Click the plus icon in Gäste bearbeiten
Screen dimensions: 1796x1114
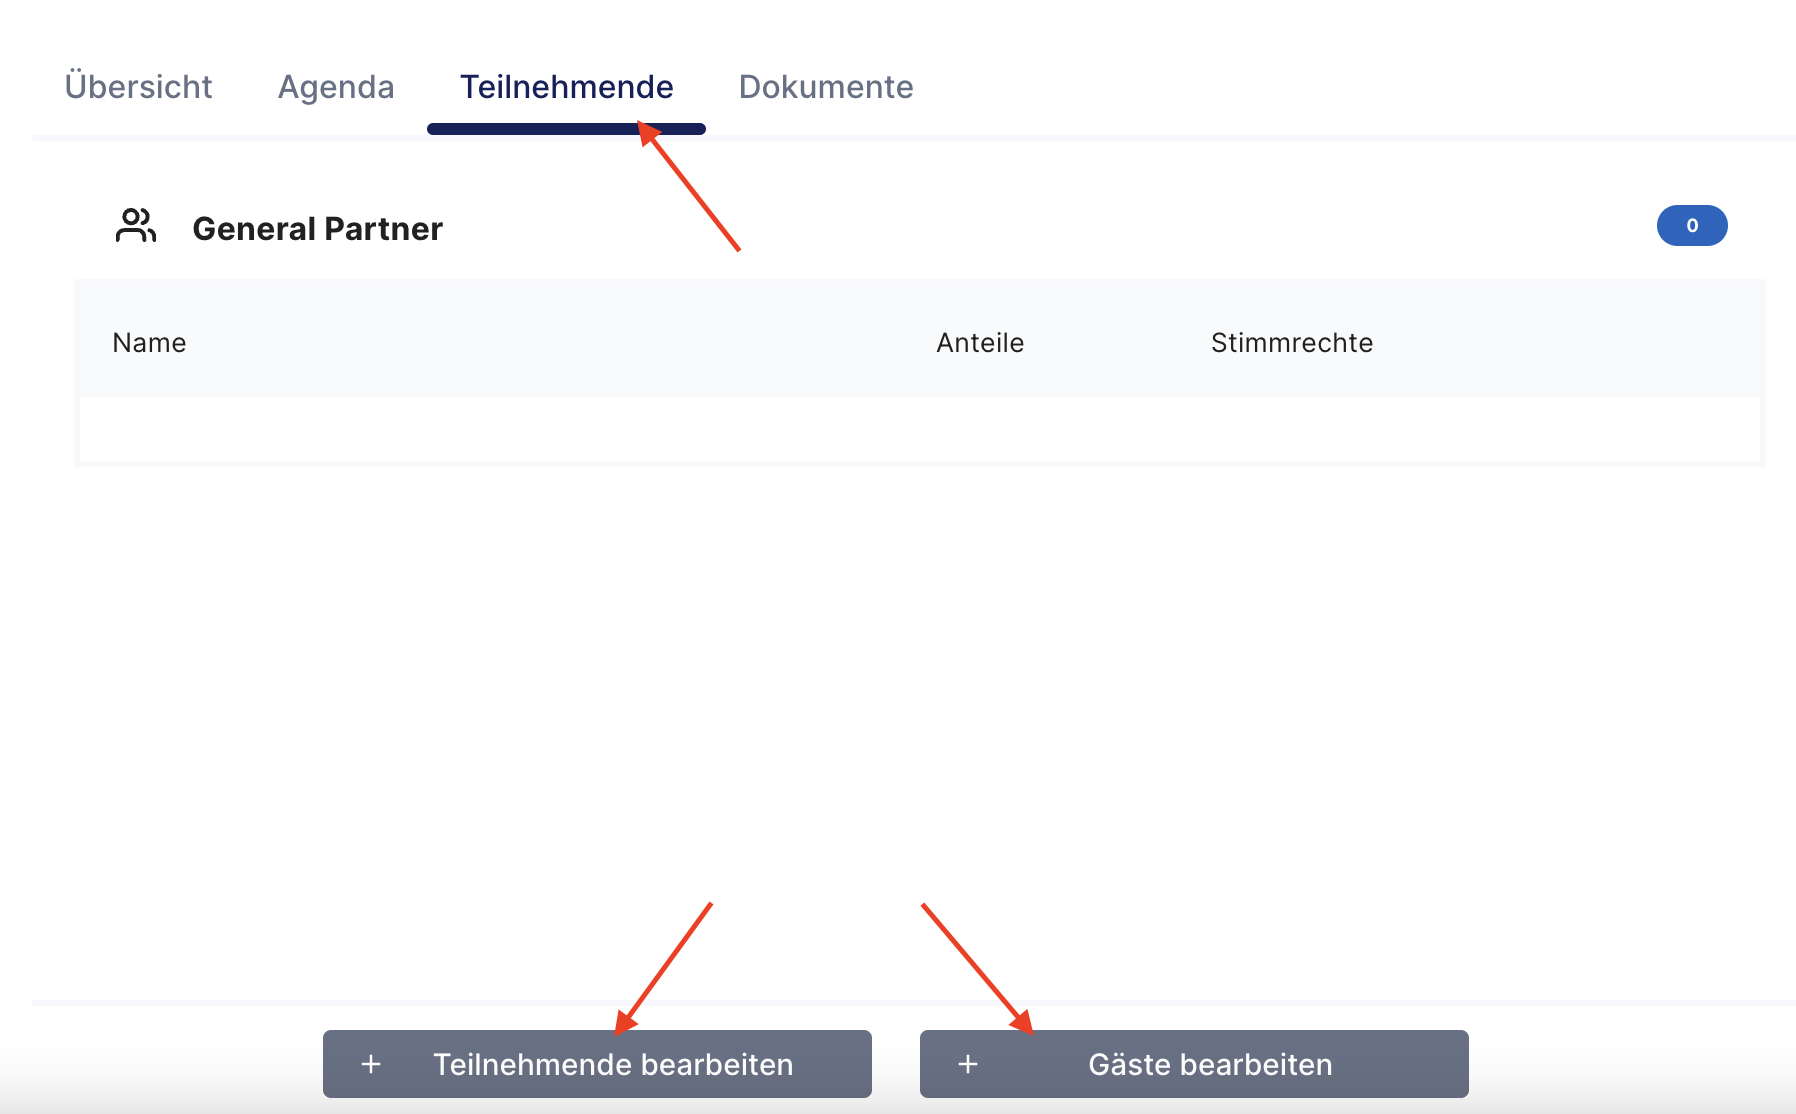coord(968,1064)
